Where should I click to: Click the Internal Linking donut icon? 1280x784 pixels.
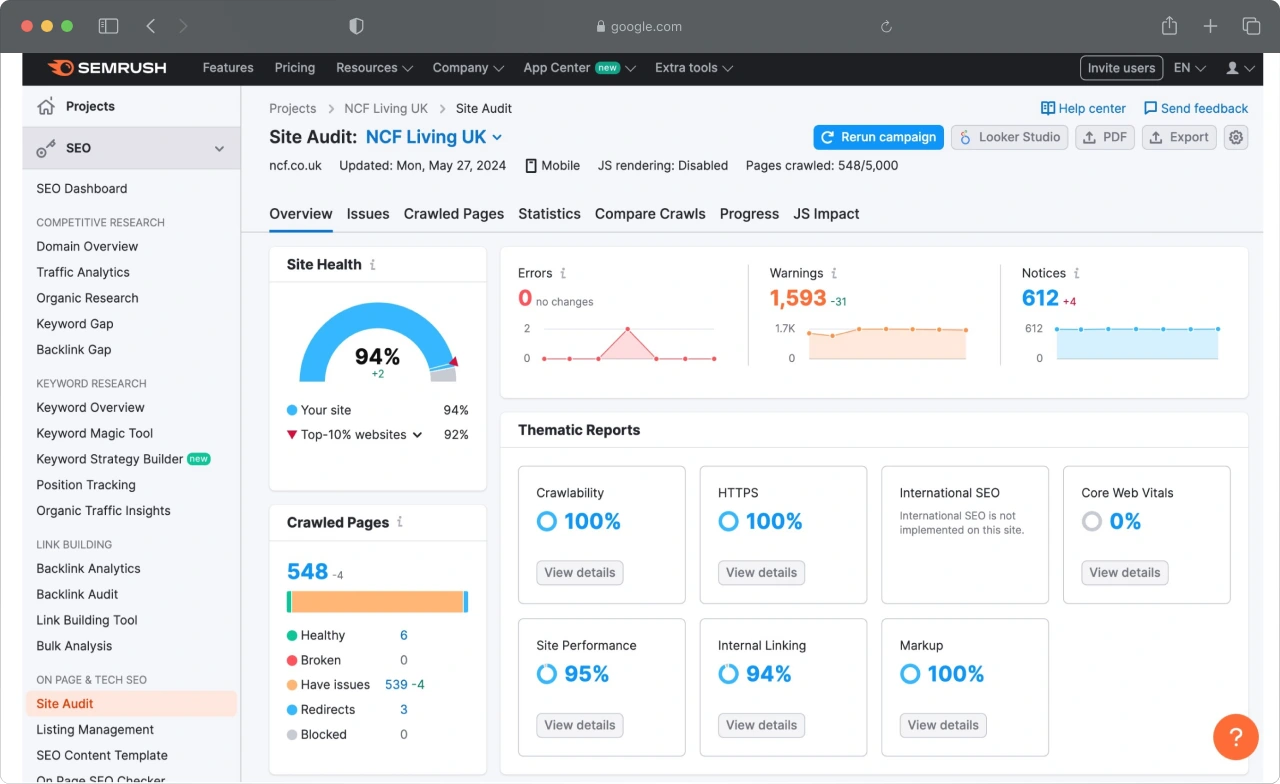point(728,674)
